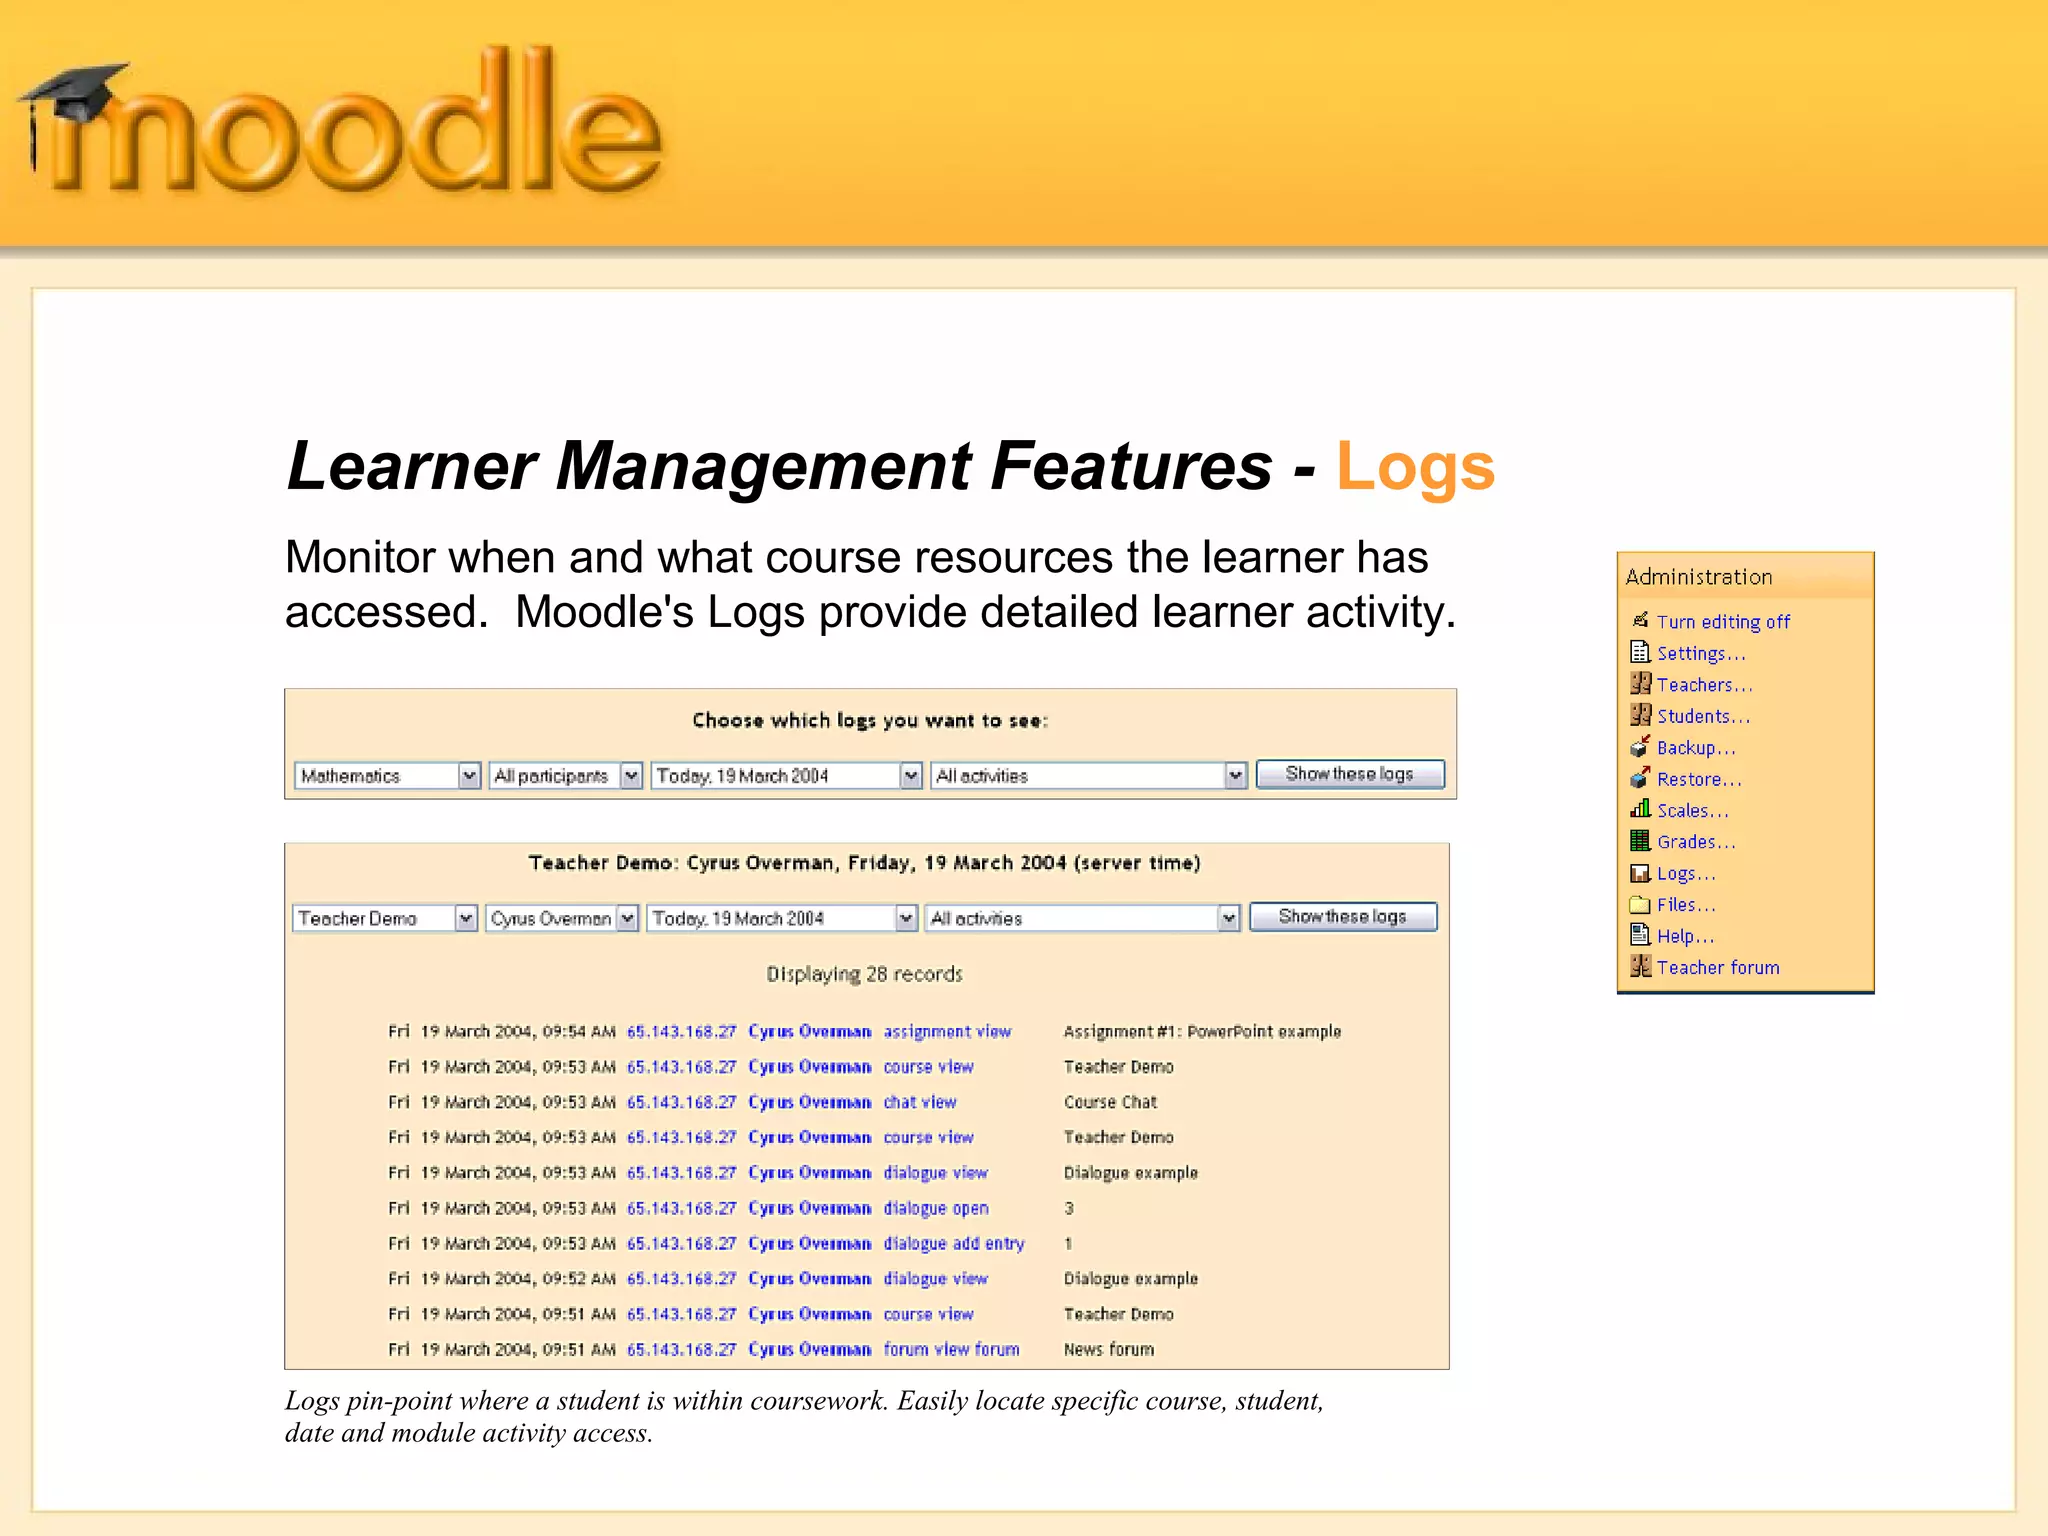The width and height of the screenshot is (2048, 1536).
Task: Click the dialogue add entry log link
Action: click(954, 1243)
